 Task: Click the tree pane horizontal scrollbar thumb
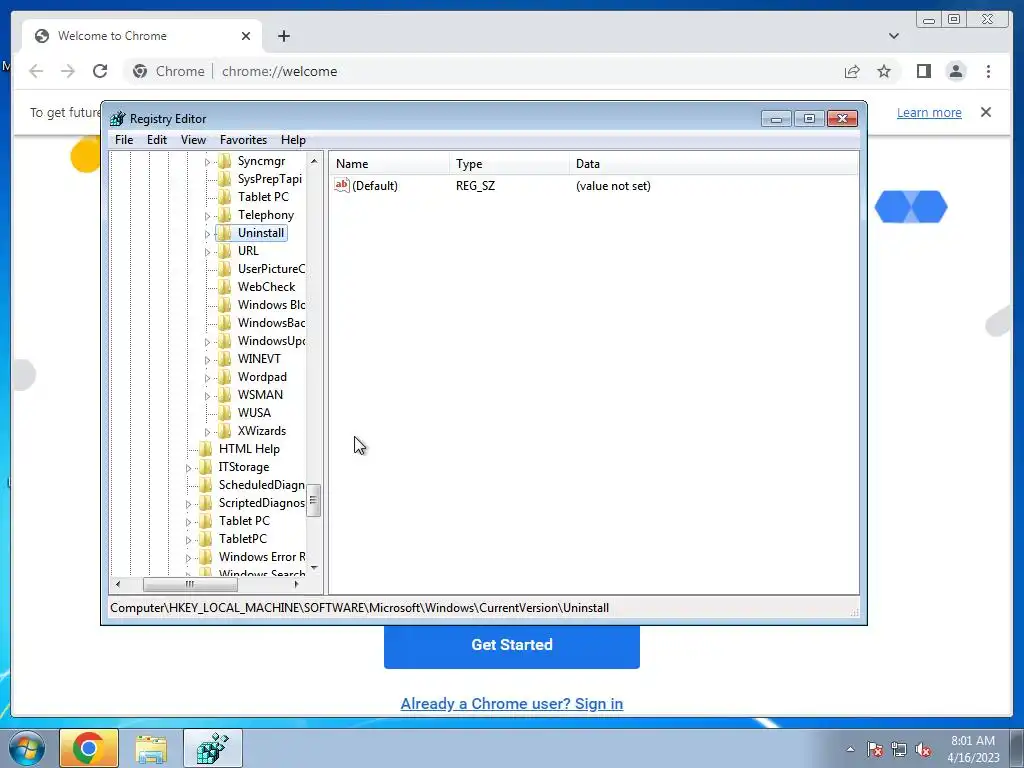(190, 584)
